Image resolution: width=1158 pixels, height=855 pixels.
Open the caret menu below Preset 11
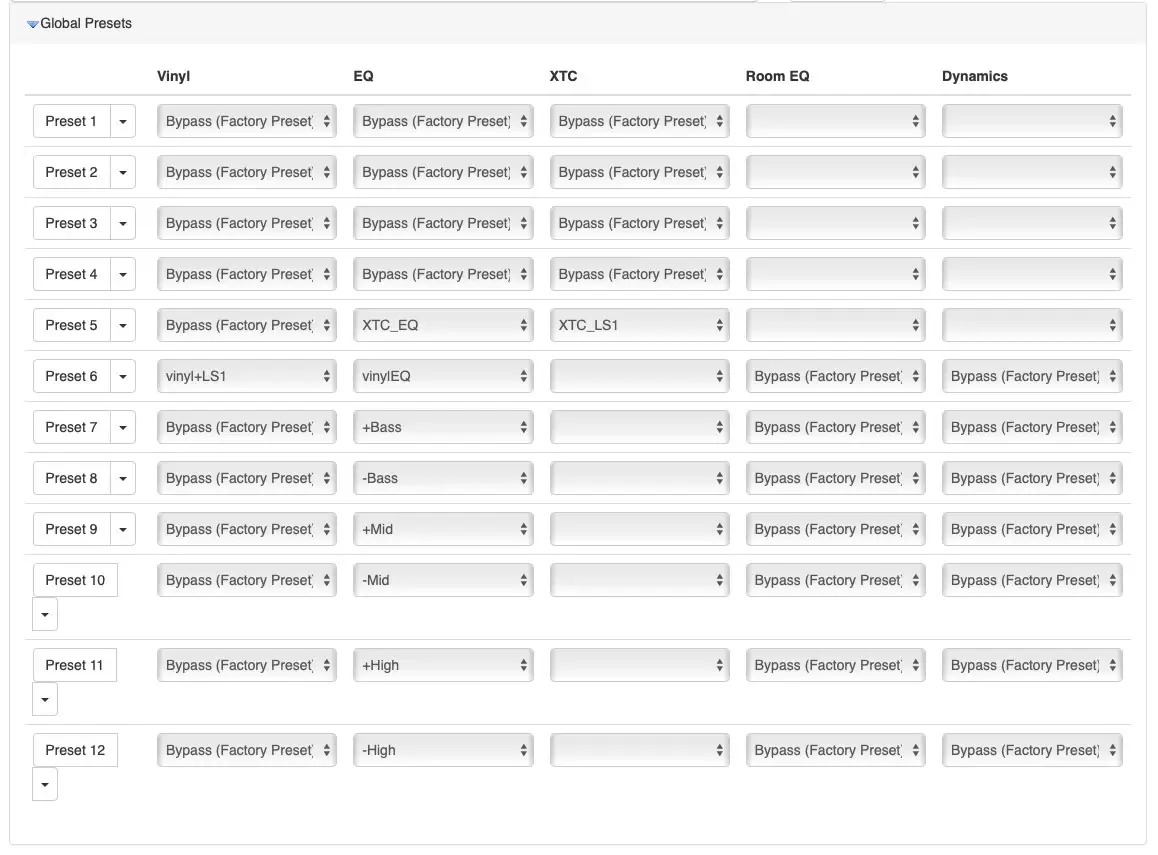click(45, 699)
